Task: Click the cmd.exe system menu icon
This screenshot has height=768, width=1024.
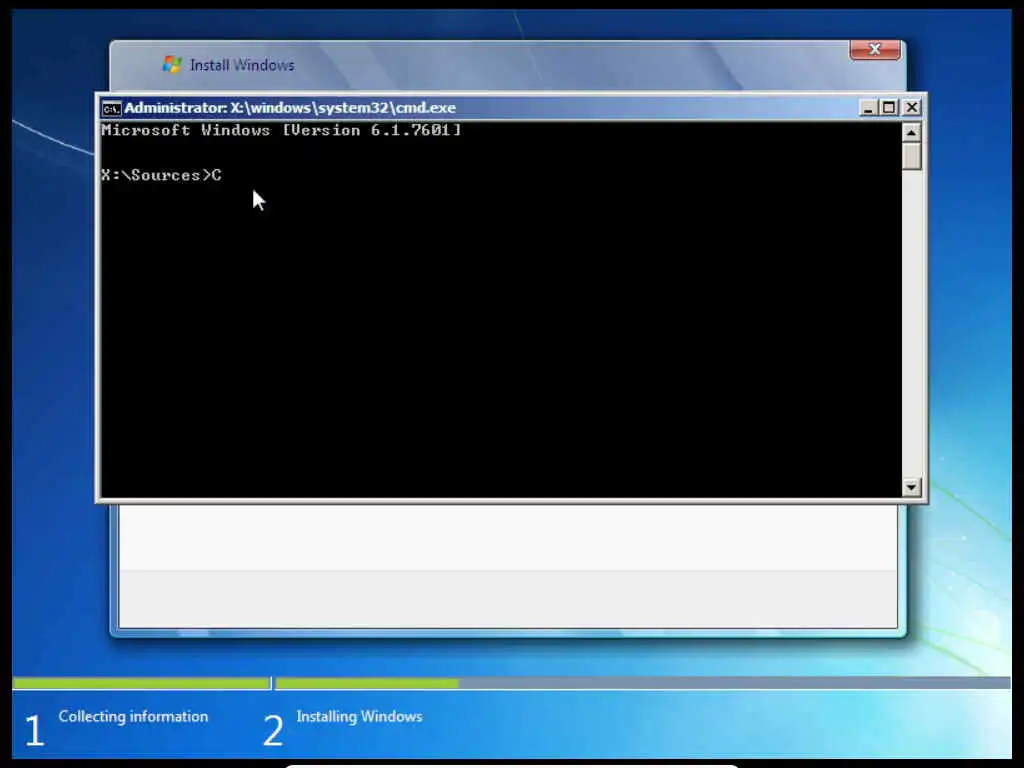Action: tap(112, 108)
